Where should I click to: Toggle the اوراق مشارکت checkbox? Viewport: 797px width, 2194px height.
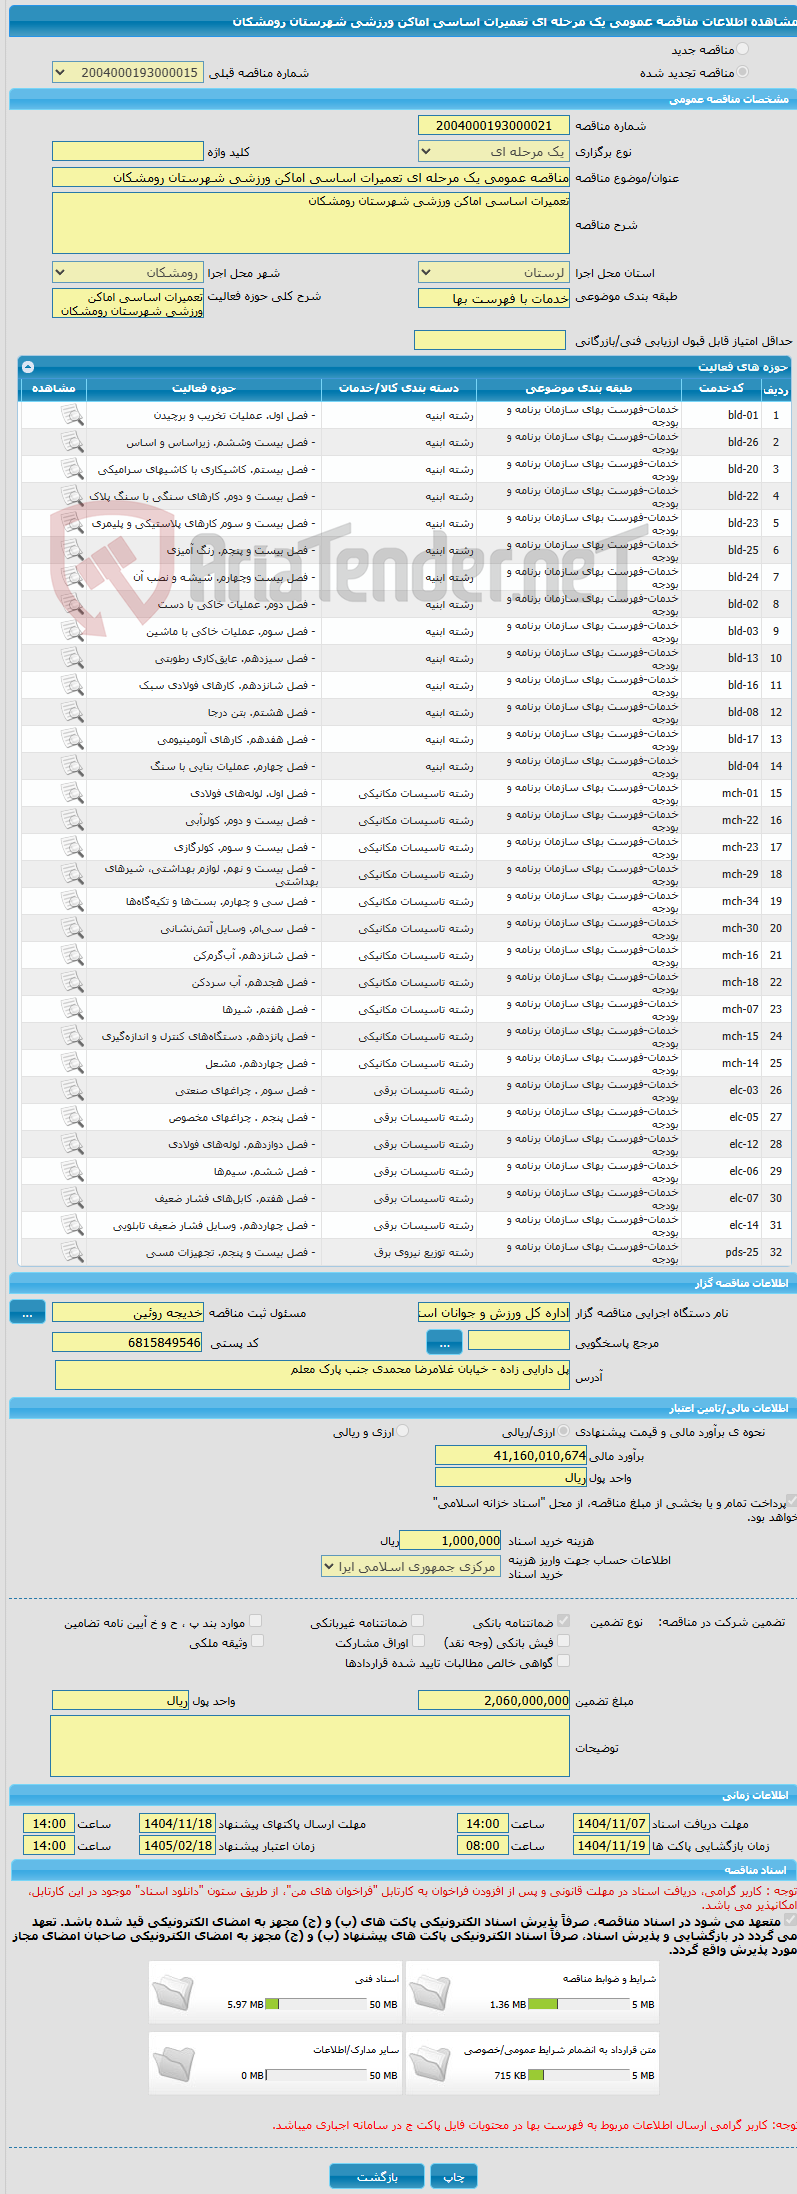tap(419, 1641)
